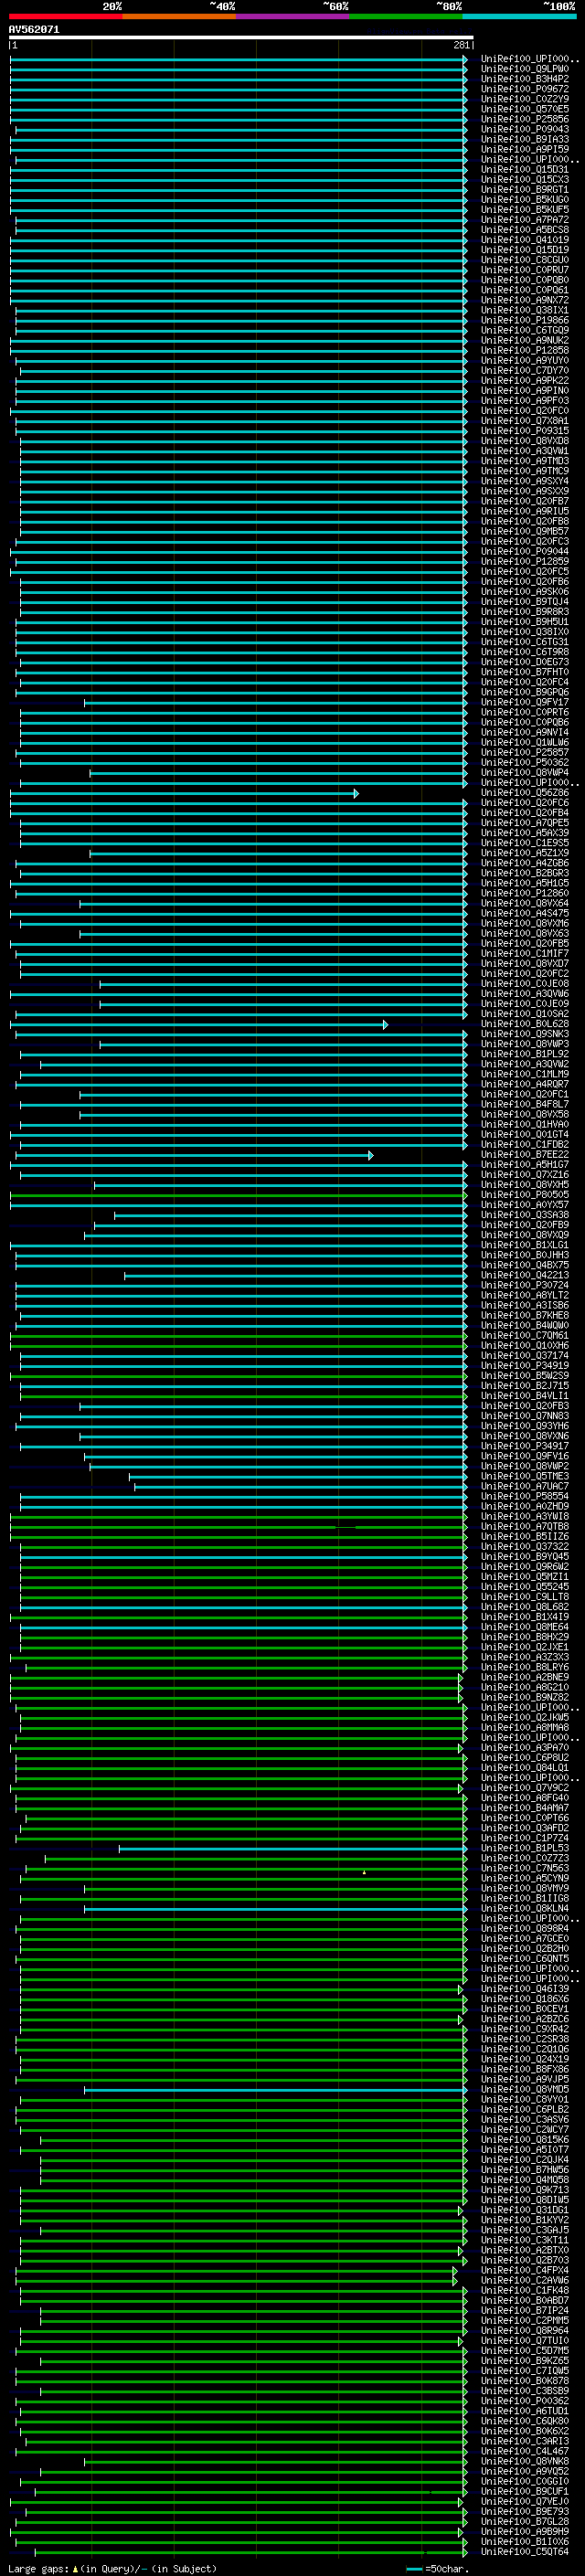The height and width of the screenshot is (2576, 585).
Task: Select the UniRef100_B4F8L7 label
Action: [x=525, y=1105]
